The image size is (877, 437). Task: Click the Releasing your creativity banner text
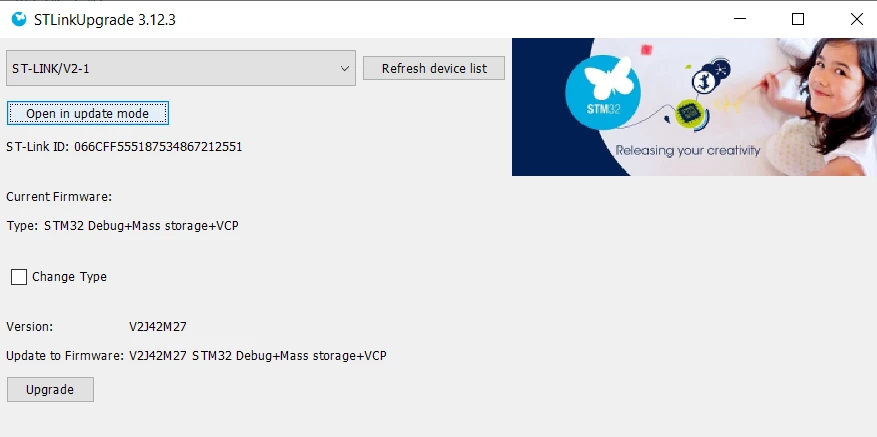click(688, 151)
